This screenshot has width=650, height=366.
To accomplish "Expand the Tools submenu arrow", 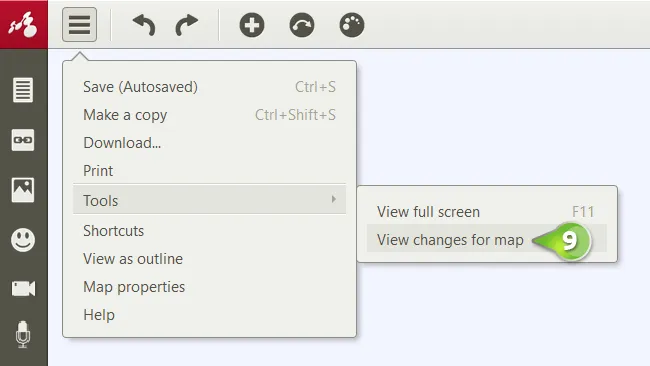I will (334, 199).
